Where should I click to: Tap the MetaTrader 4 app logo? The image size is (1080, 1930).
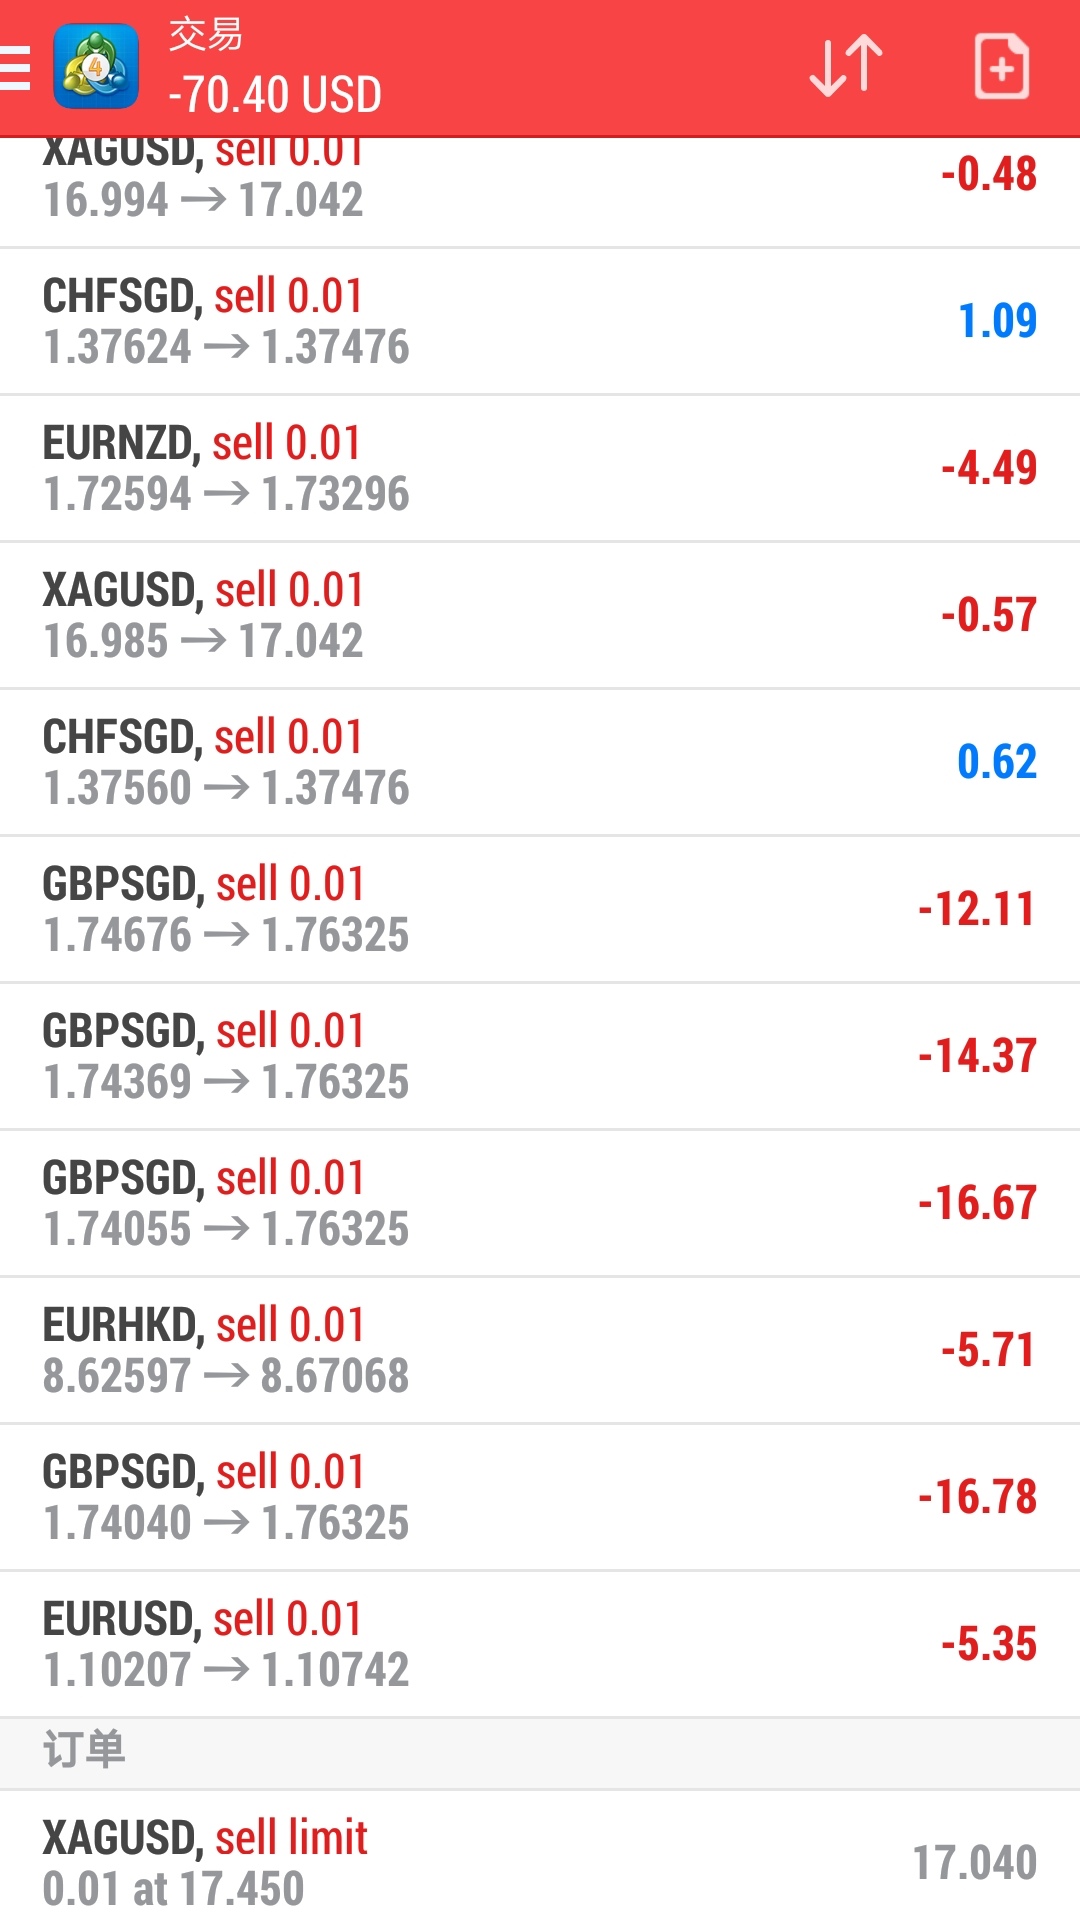(x=96, y=67)
